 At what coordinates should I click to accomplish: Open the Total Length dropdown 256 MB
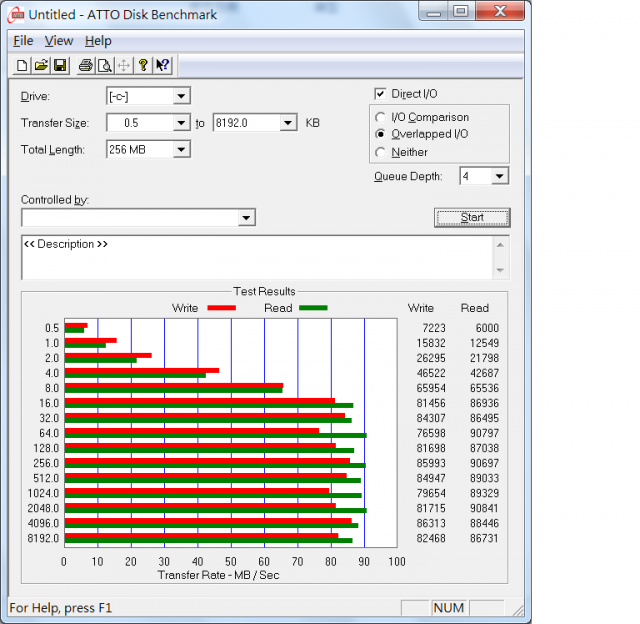[x=181, y=149]
